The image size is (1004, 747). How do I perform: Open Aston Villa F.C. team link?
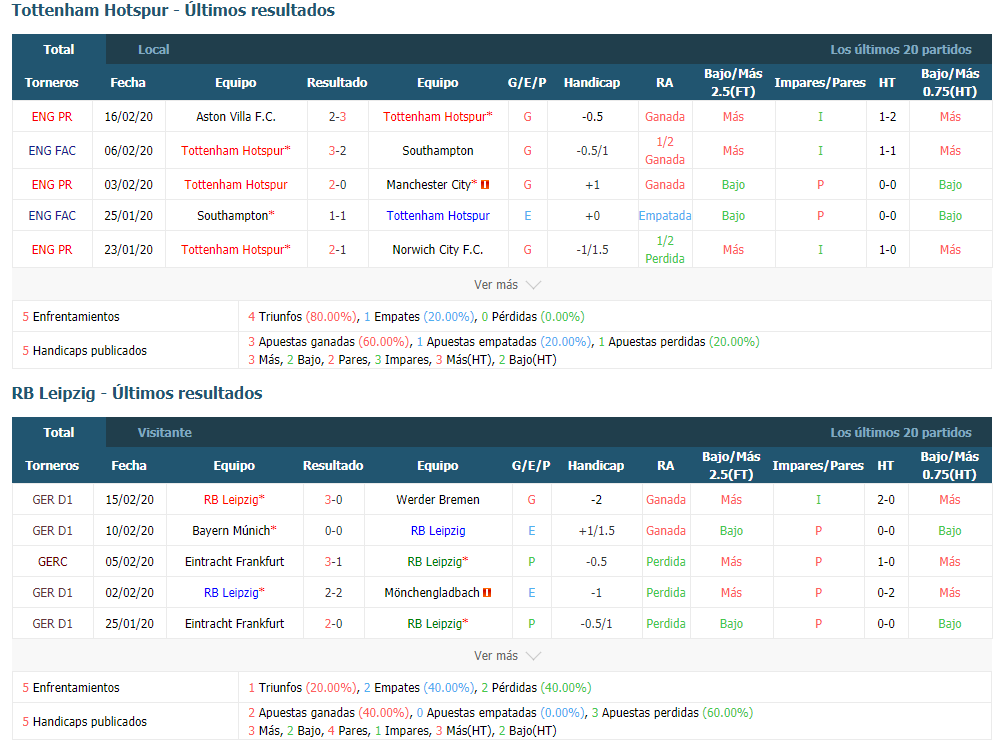click(x=236, y=116)
